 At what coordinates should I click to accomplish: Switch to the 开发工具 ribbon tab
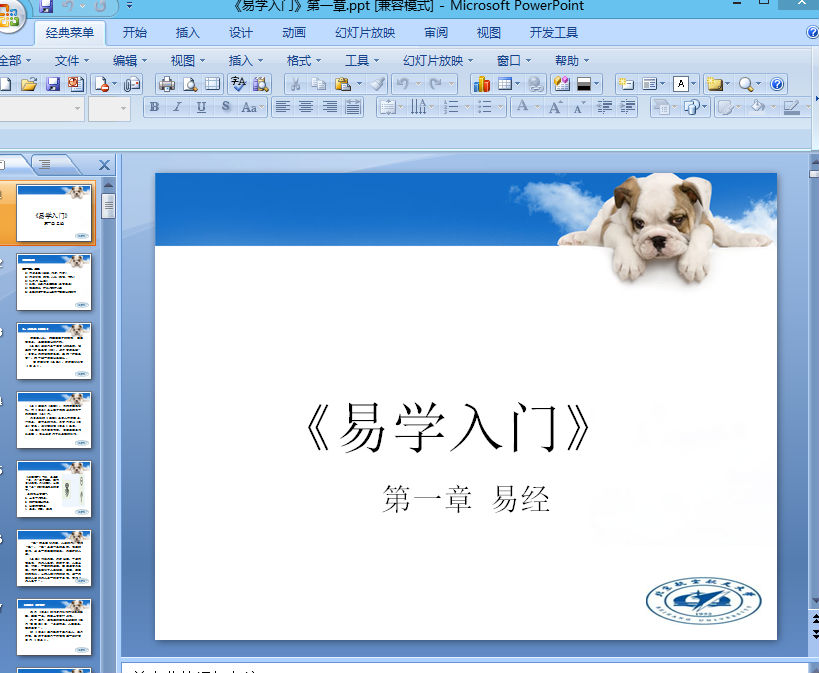(554, 33)
